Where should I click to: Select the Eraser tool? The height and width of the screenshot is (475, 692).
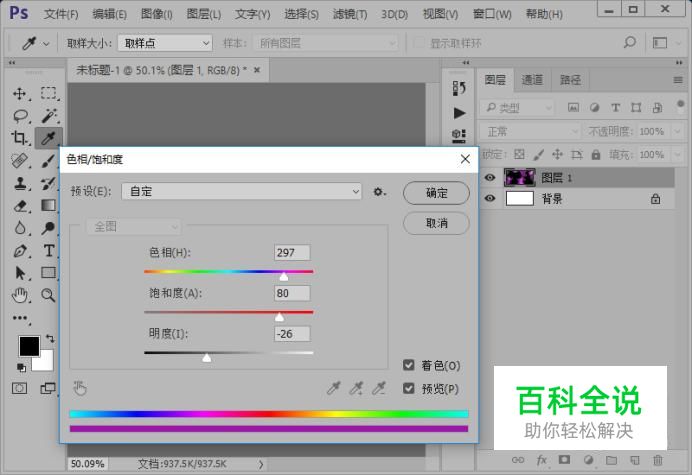click(x=20, y=206)
